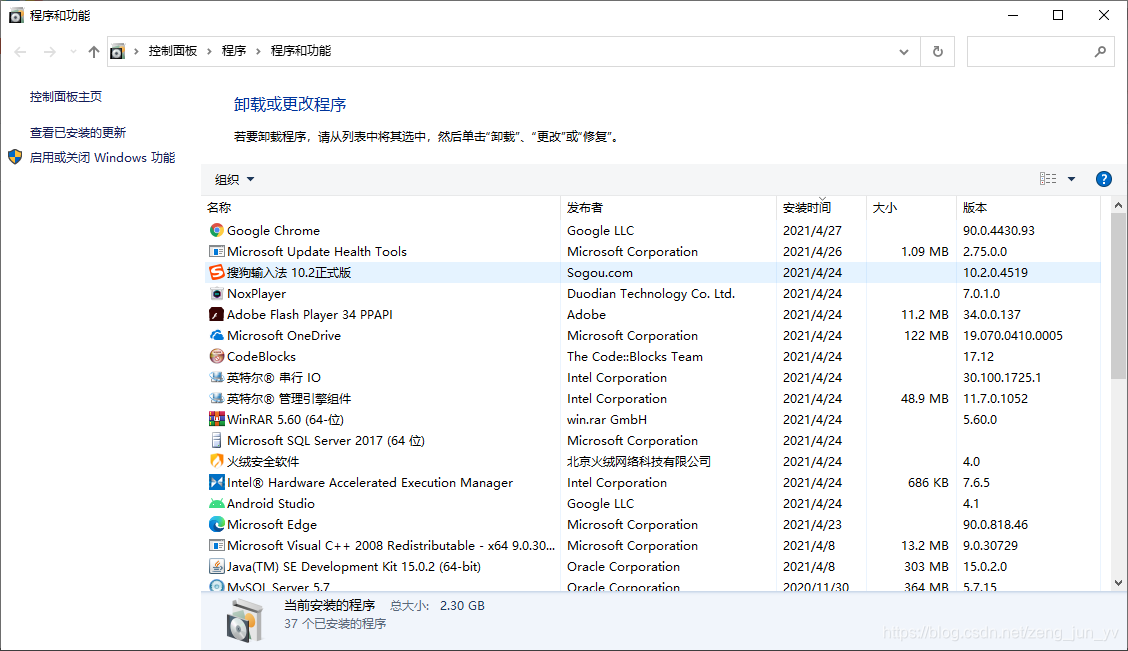Open the 组织 dropdown menu

pos(235,179)
